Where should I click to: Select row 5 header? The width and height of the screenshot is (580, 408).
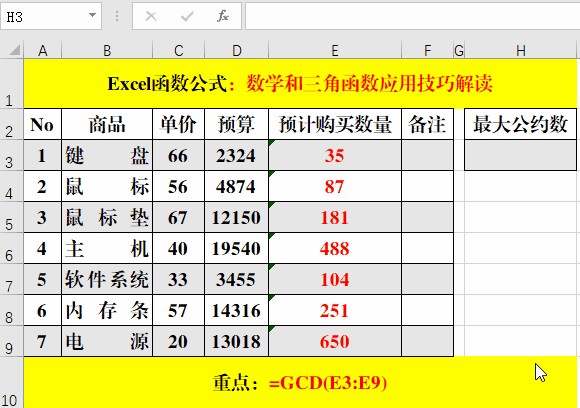[12, 218]
